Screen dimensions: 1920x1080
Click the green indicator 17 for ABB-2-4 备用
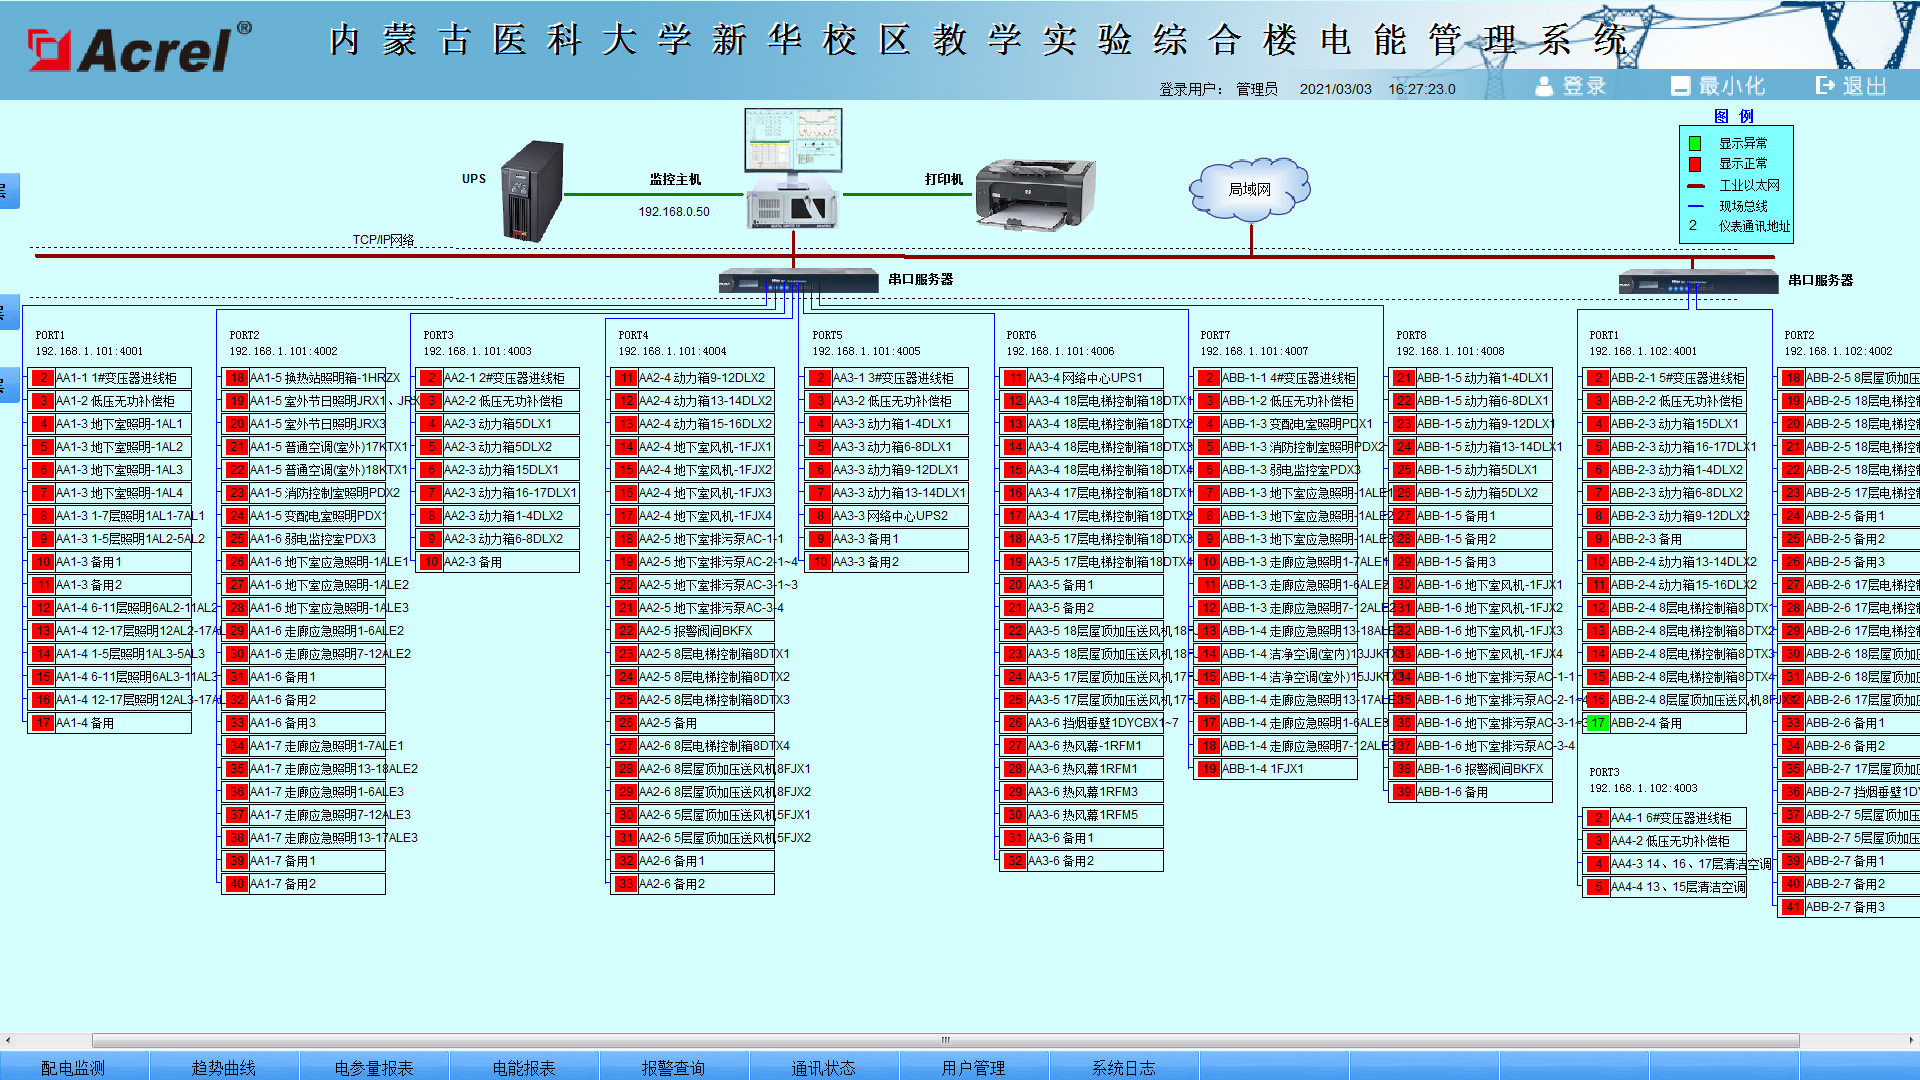(1598, 723)
